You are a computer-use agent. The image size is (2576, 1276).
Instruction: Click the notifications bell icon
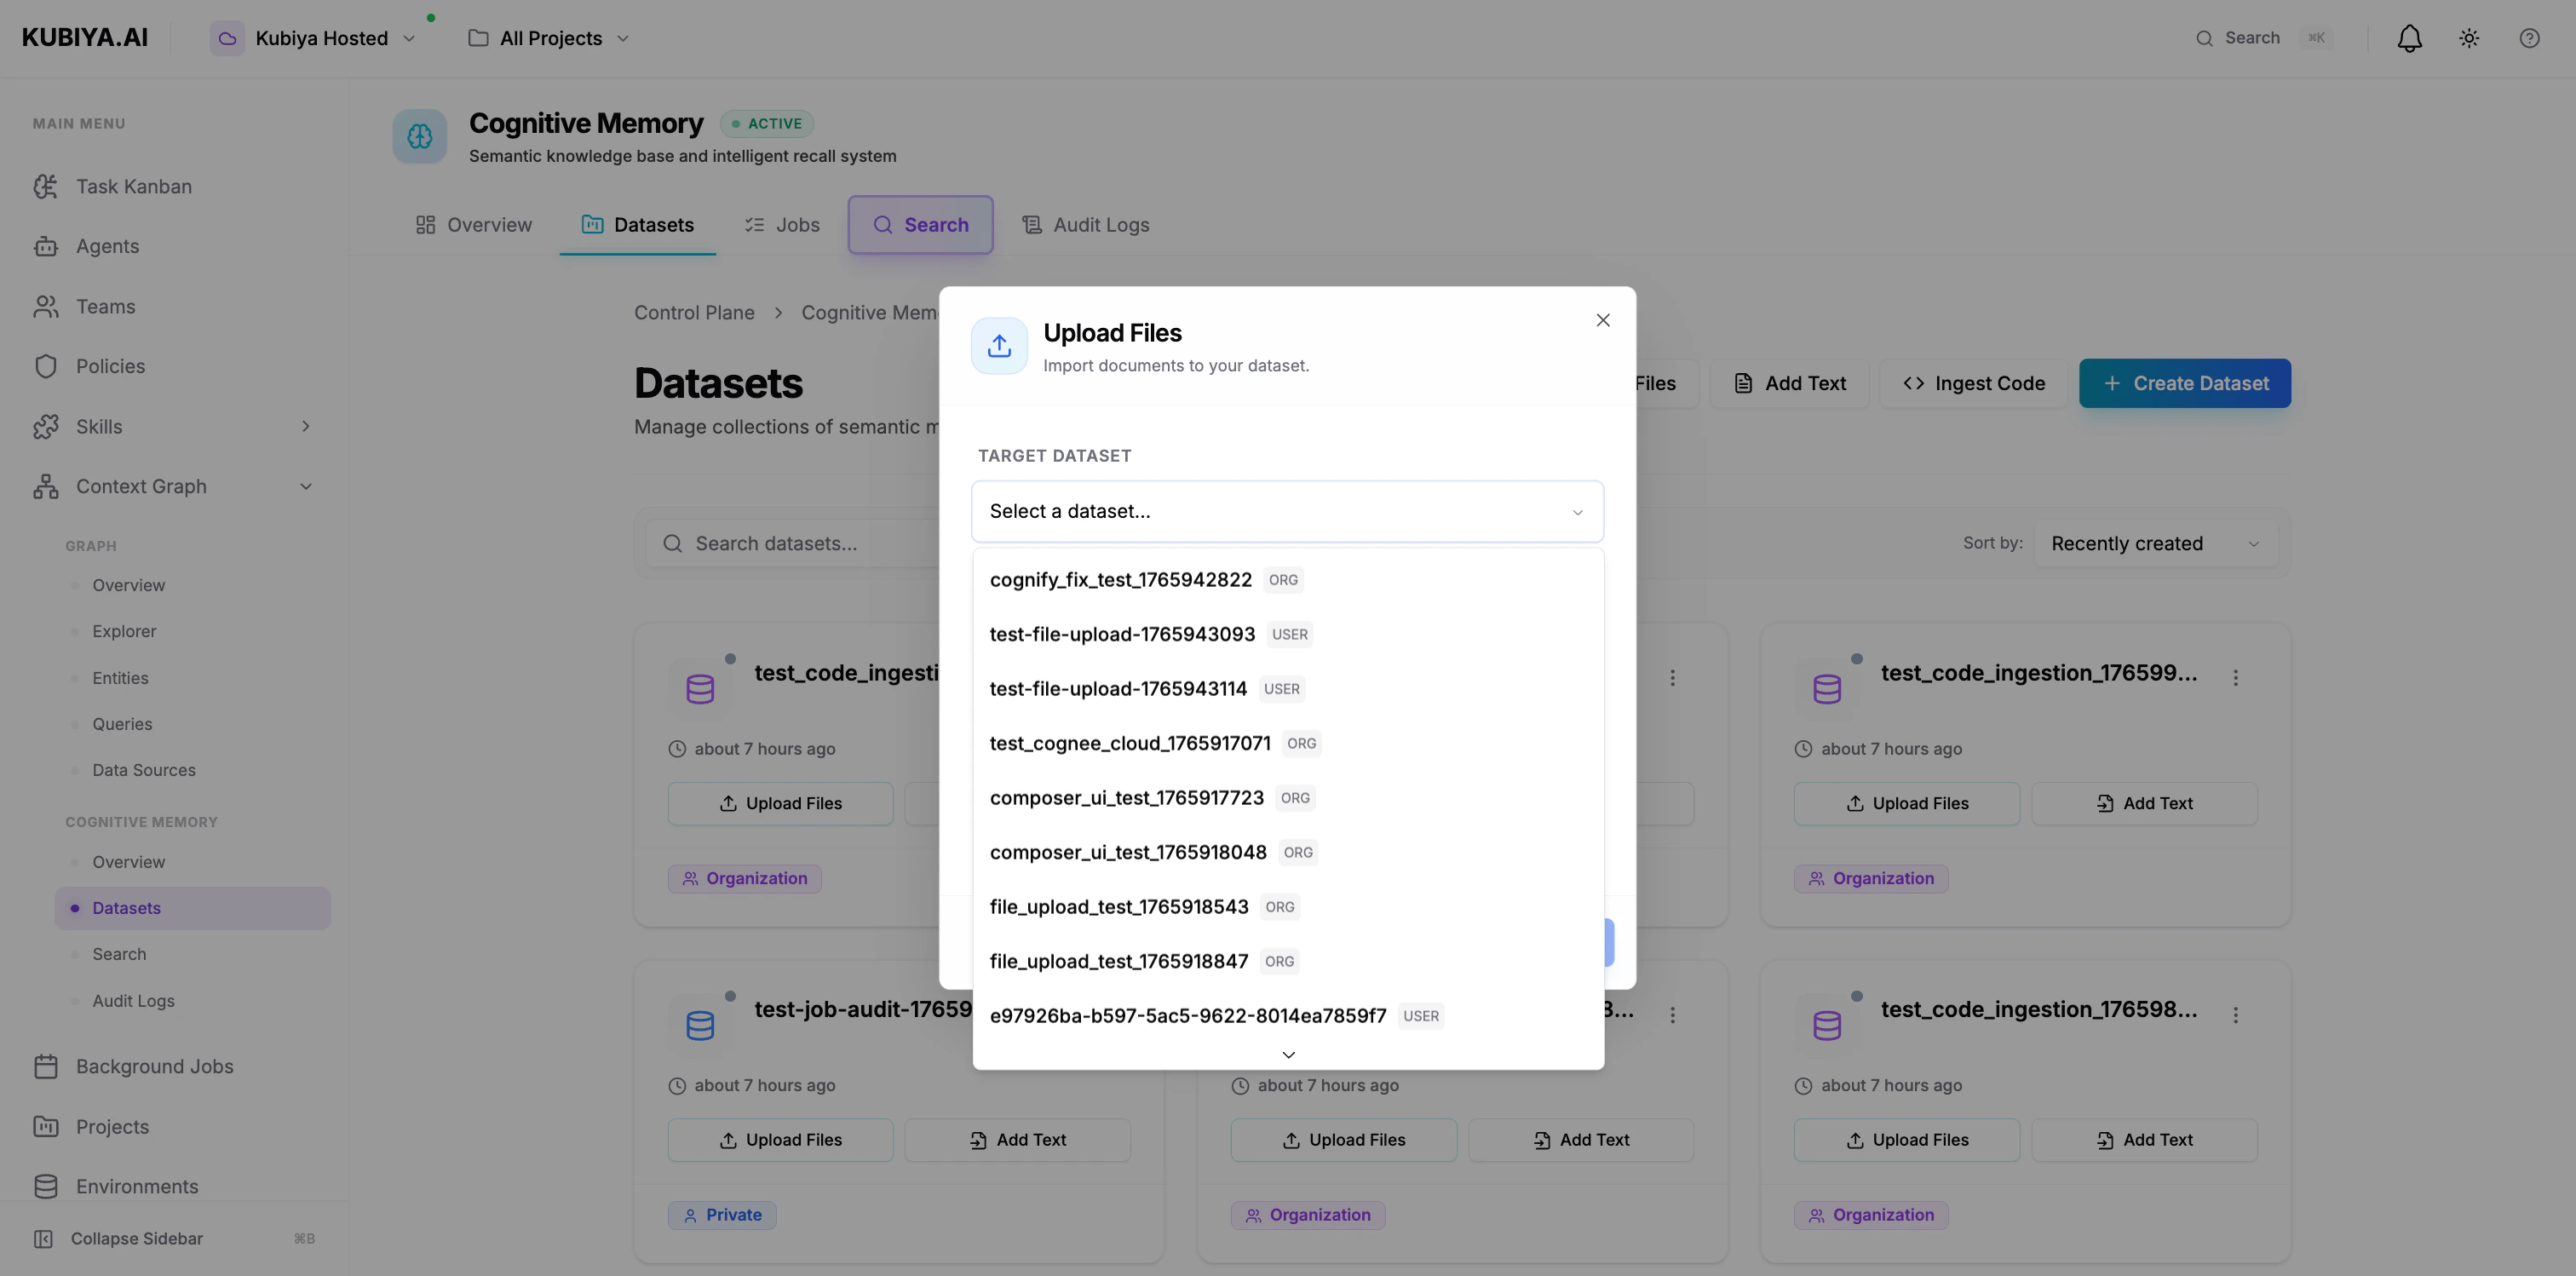tap(2409, 37)
